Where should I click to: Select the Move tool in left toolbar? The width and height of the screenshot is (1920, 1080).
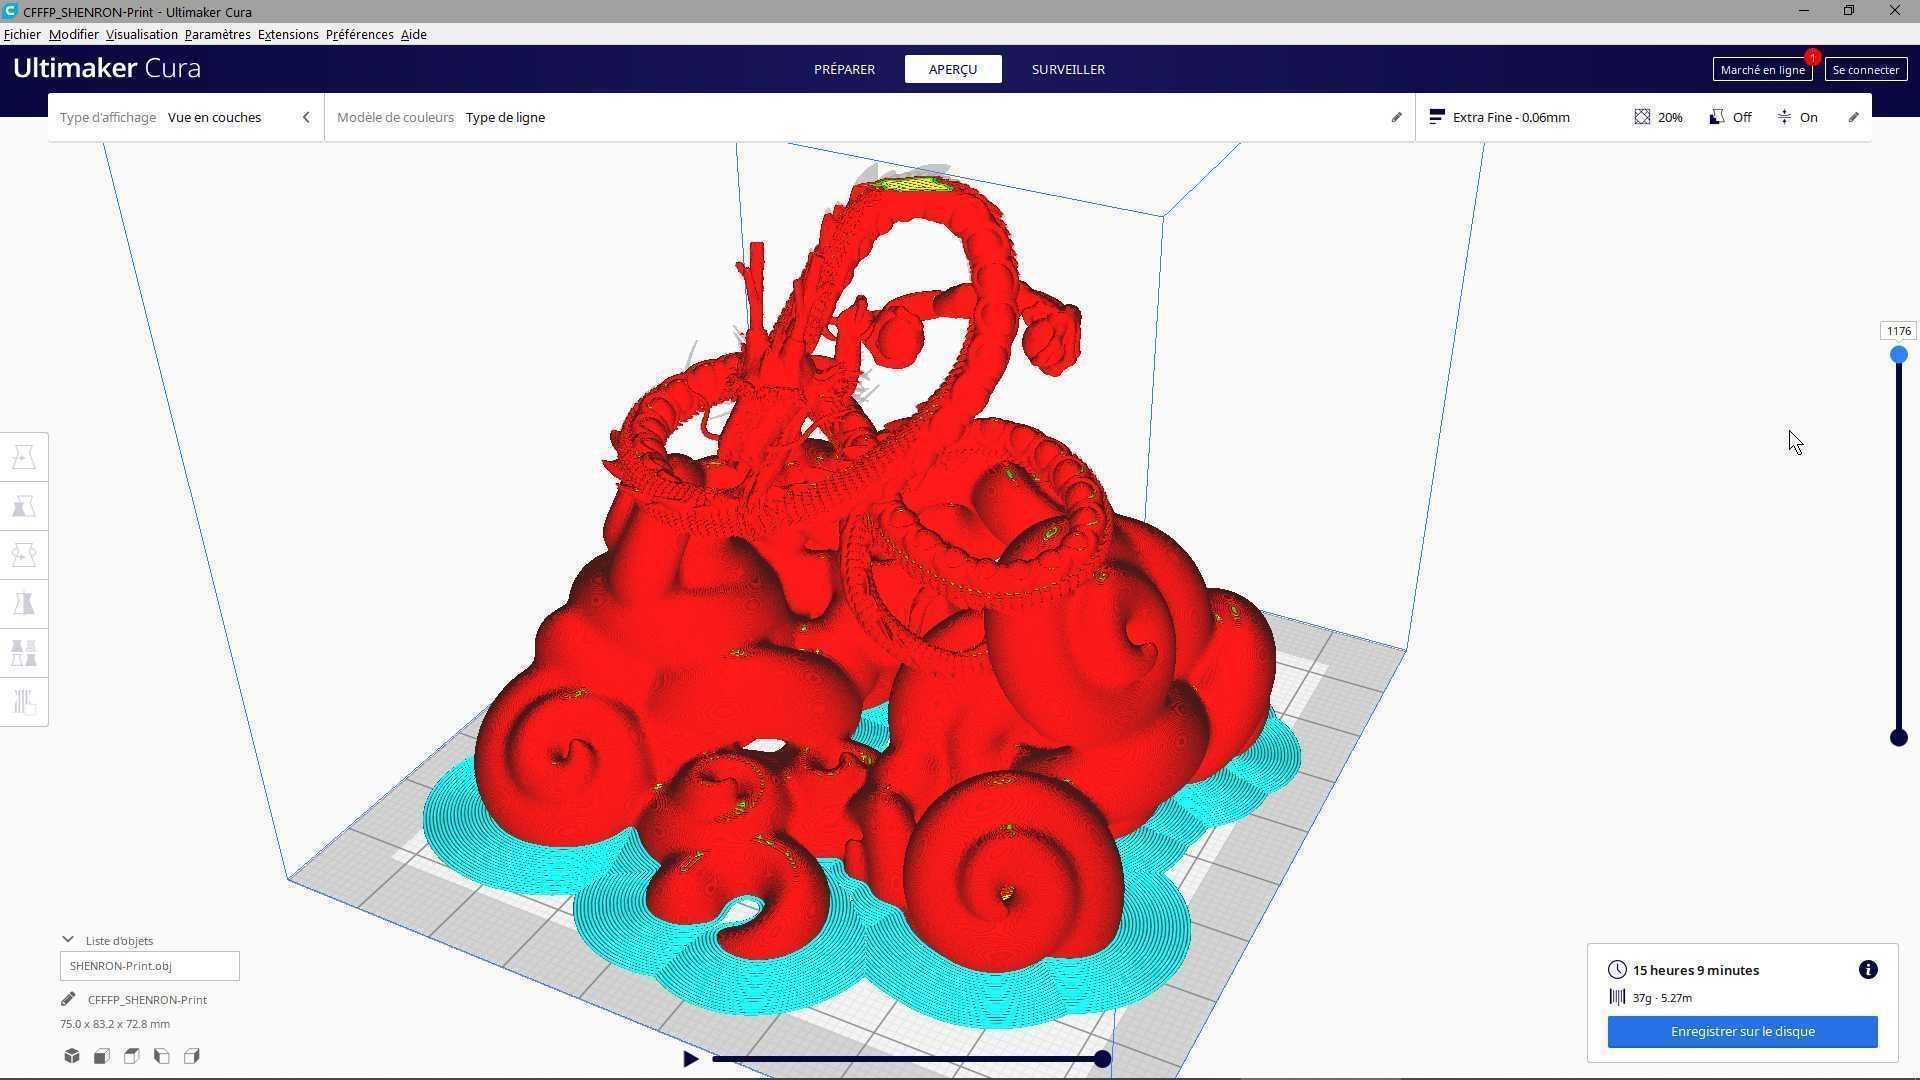tap(24, 458)
